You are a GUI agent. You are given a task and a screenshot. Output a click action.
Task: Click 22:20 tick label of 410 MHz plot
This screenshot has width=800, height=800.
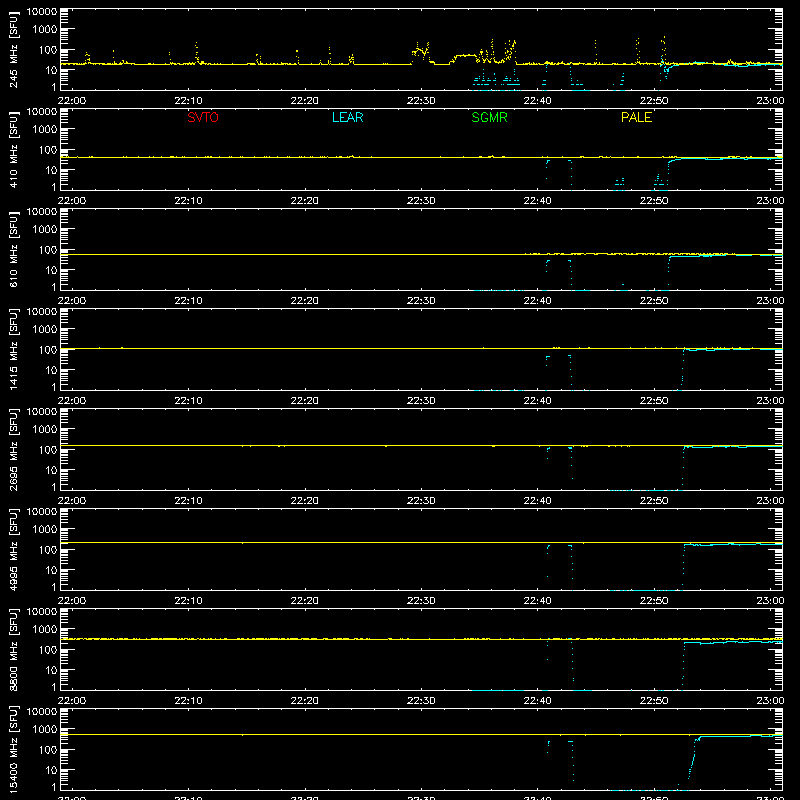pyautogui.click(x=305, y=201)
